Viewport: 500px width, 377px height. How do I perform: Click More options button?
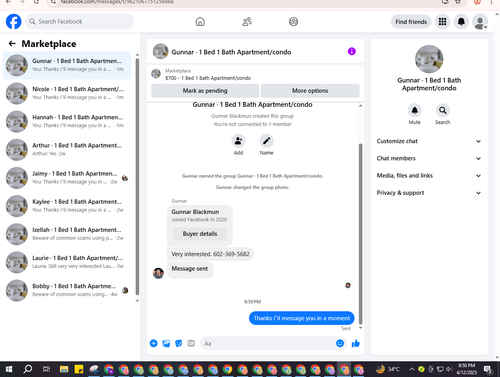pos(310,91)
